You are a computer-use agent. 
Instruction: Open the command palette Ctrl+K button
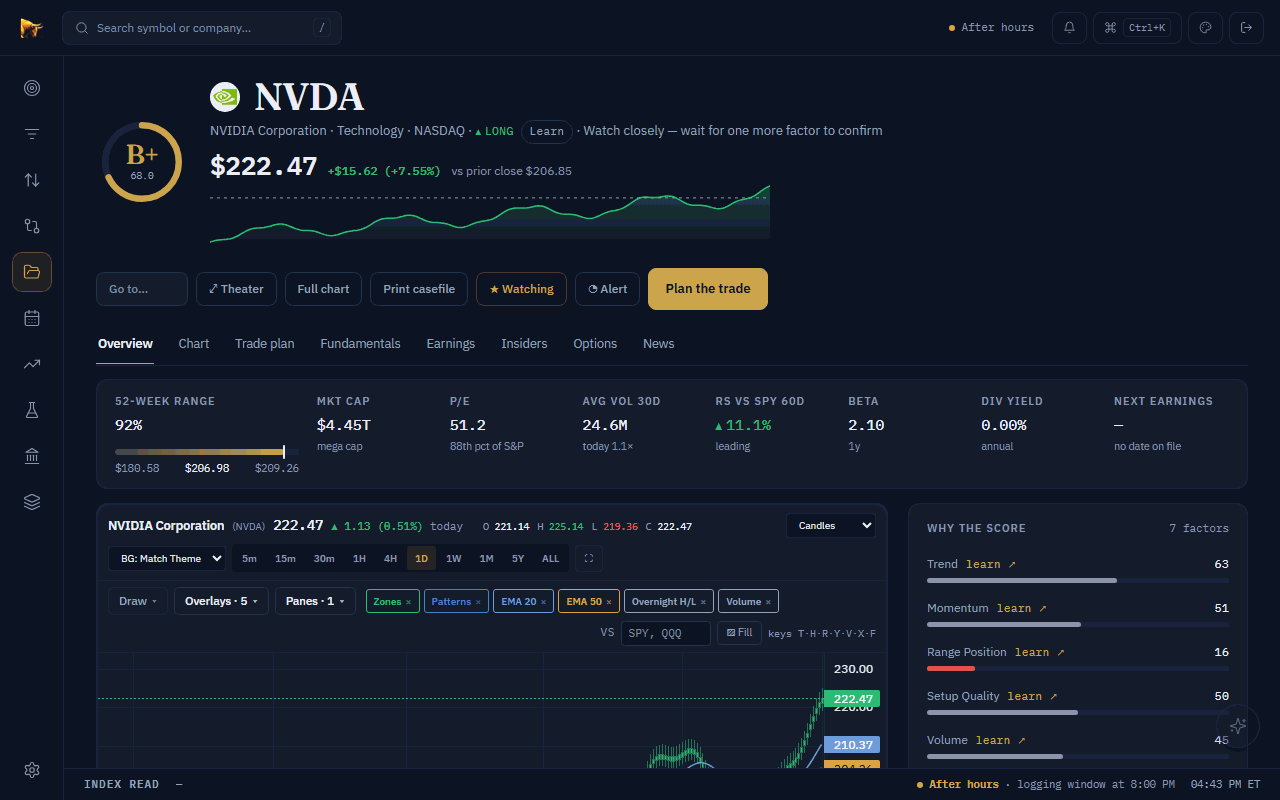point(1137,28)
